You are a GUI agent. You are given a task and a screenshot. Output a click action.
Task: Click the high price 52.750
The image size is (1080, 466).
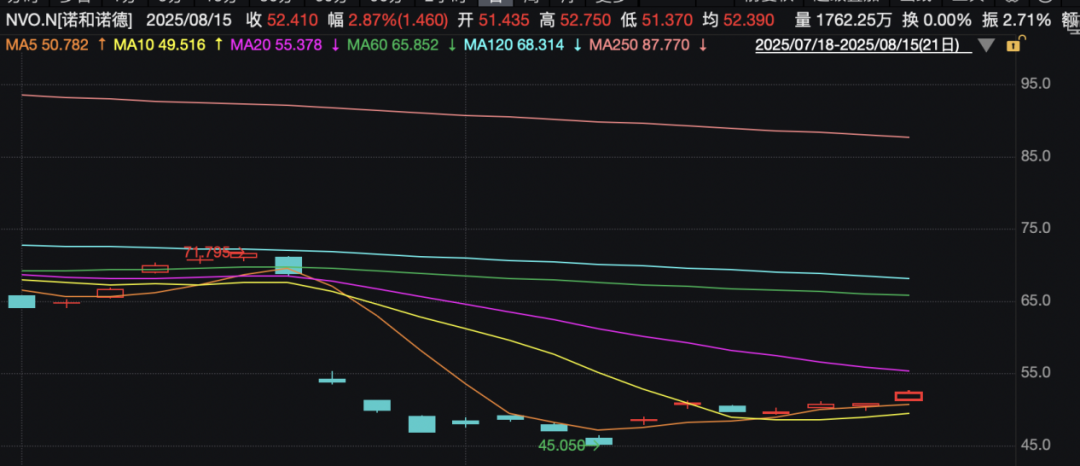[x=585, y=20]
